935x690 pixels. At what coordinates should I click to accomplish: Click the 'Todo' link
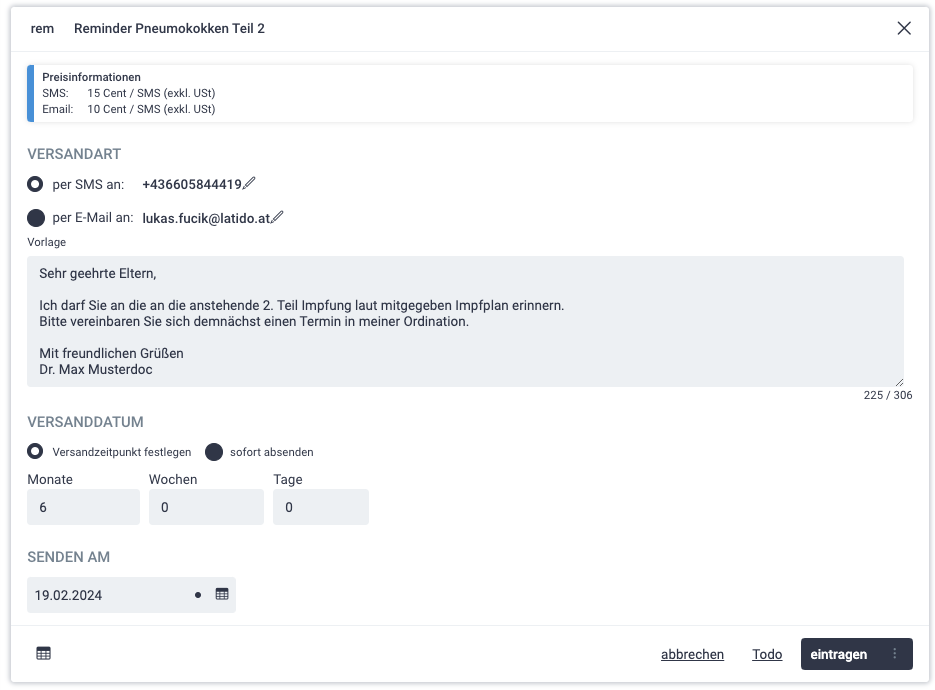coord(767,654)
